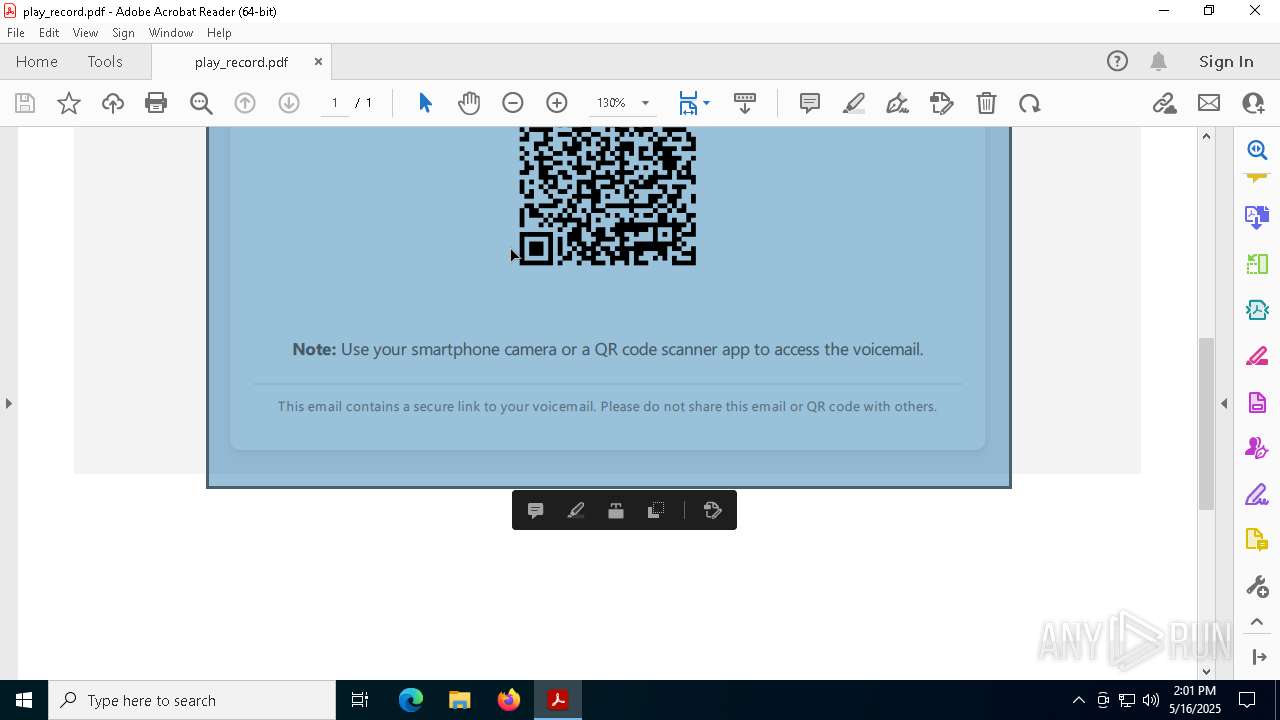Activate the Selection arrow tool

pos(425,103)
